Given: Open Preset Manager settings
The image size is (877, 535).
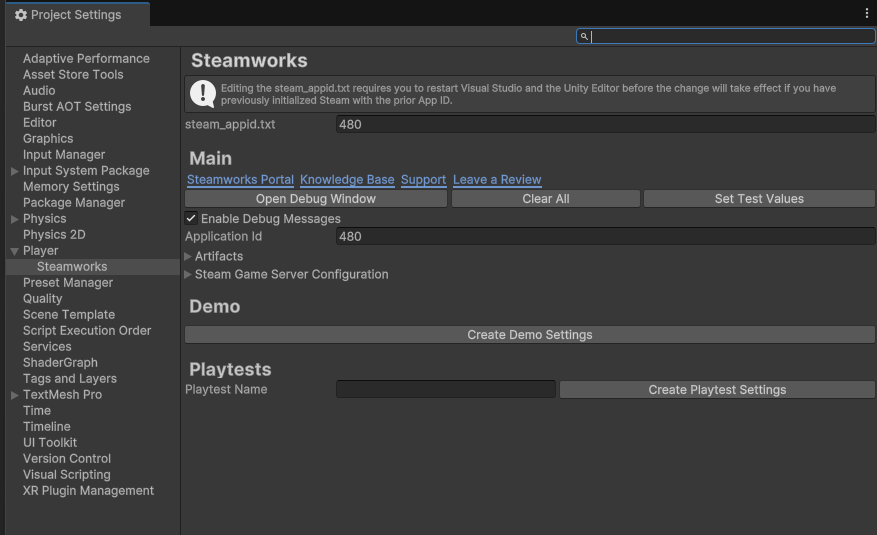Looking at the screenshot, I should point(68,283).
